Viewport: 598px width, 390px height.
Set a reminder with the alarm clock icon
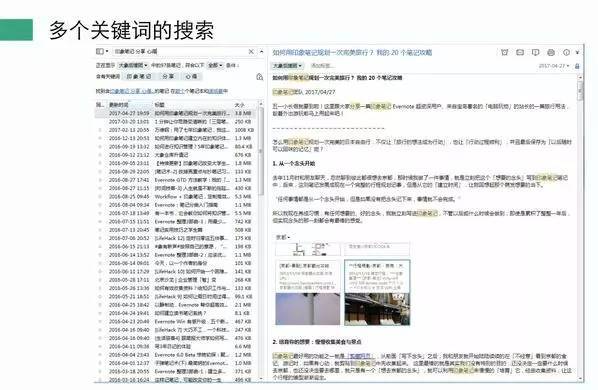click(x=505, y=52)
